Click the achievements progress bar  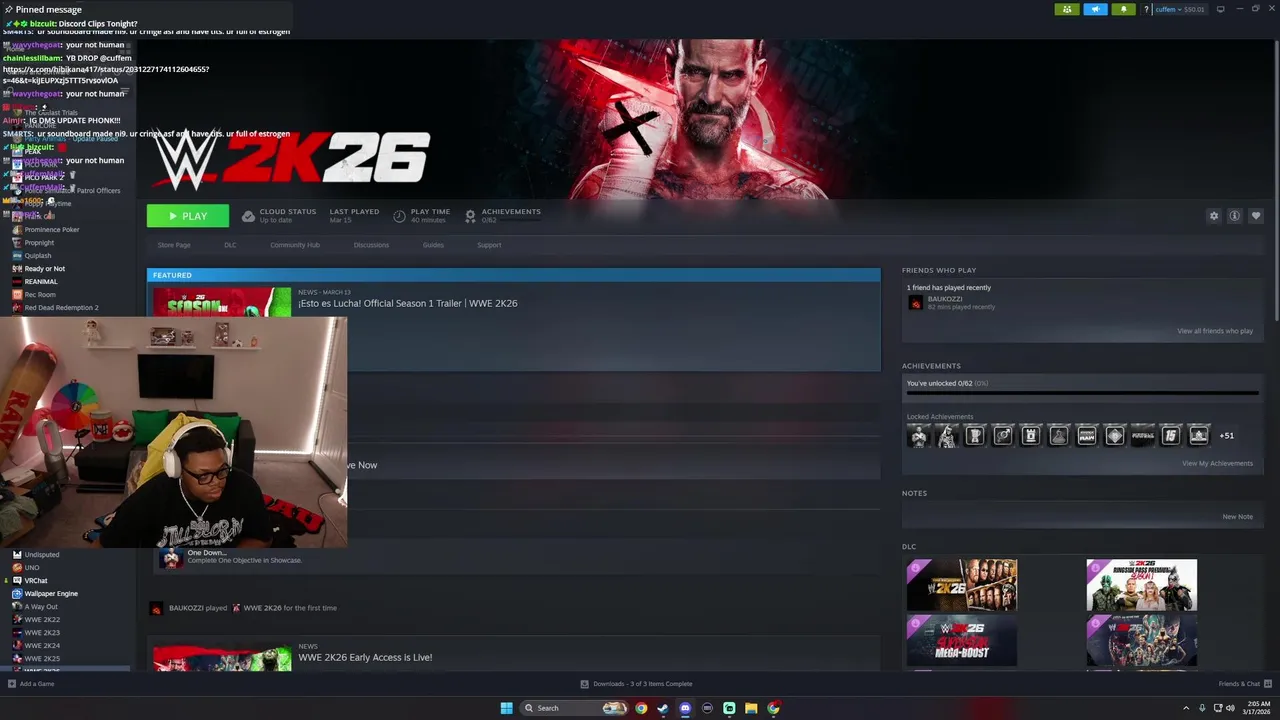(x=1083, y=393)
